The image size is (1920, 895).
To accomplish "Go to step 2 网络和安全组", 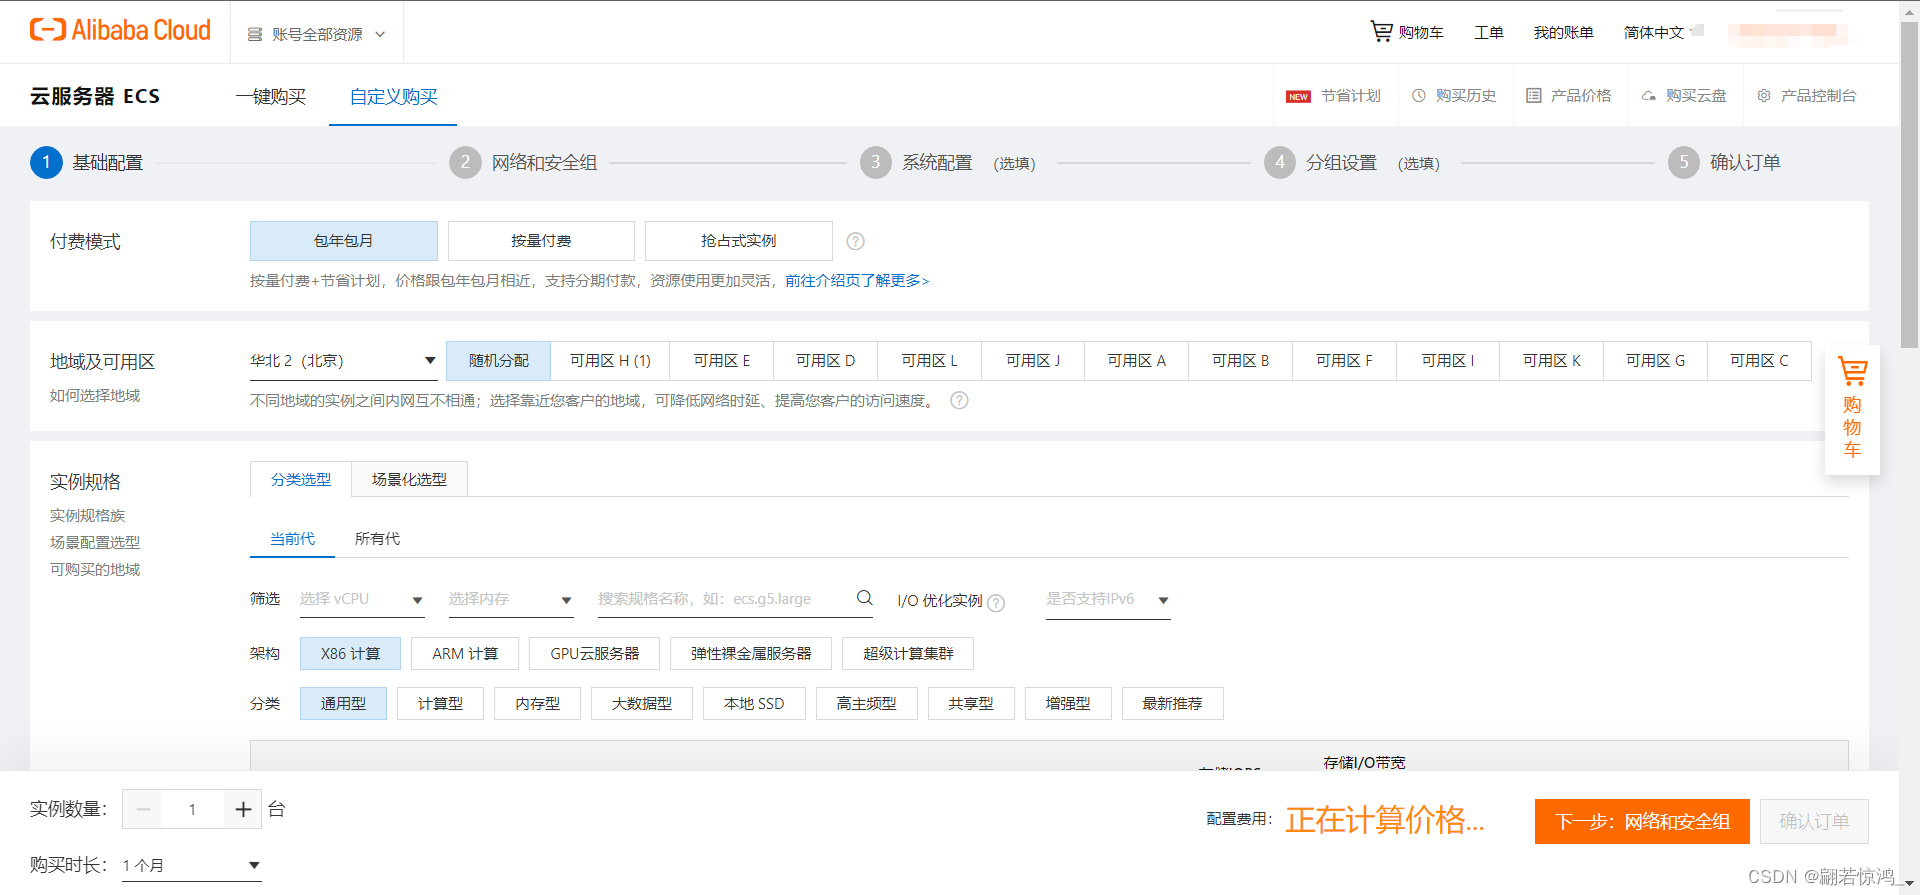I will coord(523,163).
